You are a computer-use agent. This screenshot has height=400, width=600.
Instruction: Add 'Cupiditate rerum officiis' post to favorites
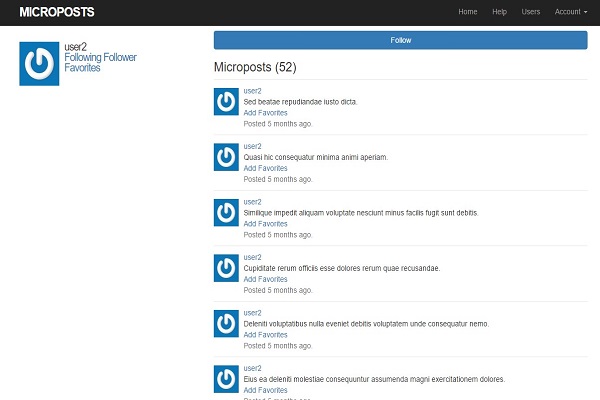pyautogui.click(x=265, y=279)
